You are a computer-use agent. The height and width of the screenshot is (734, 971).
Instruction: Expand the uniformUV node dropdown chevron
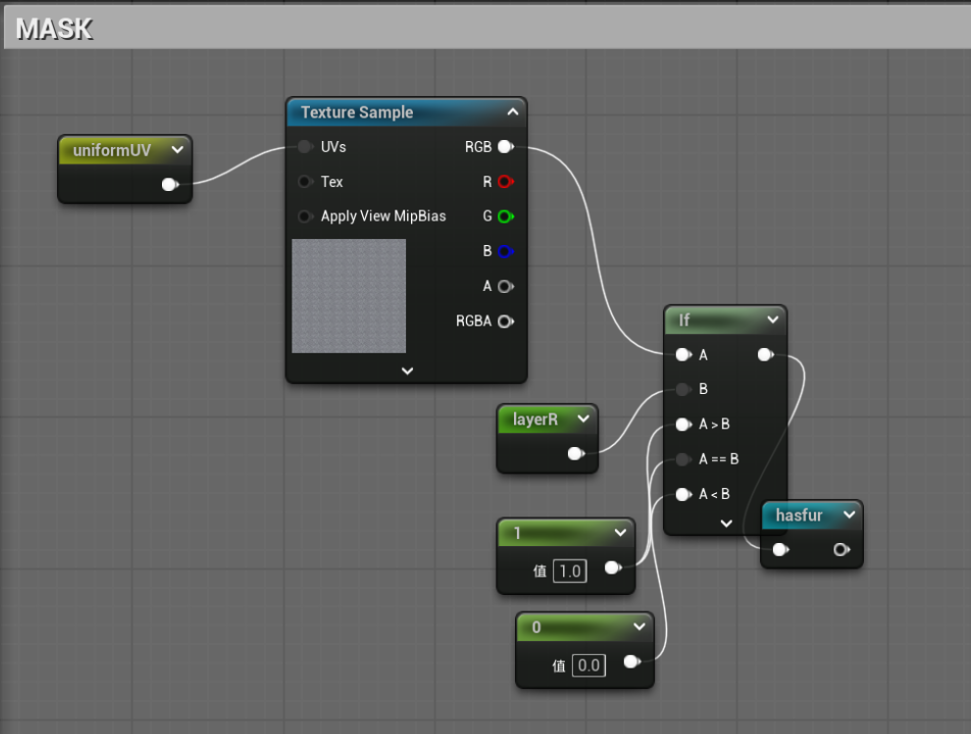coord(177,150)
